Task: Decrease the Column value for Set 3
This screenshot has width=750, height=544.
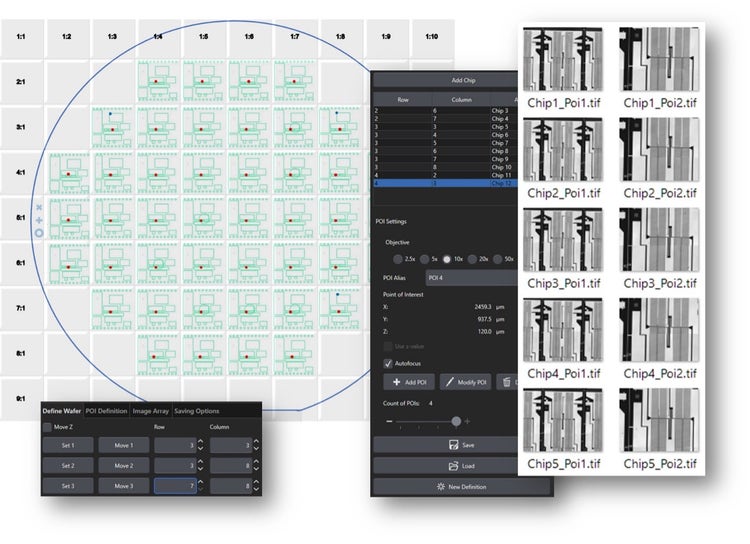Action: (256, 490)
